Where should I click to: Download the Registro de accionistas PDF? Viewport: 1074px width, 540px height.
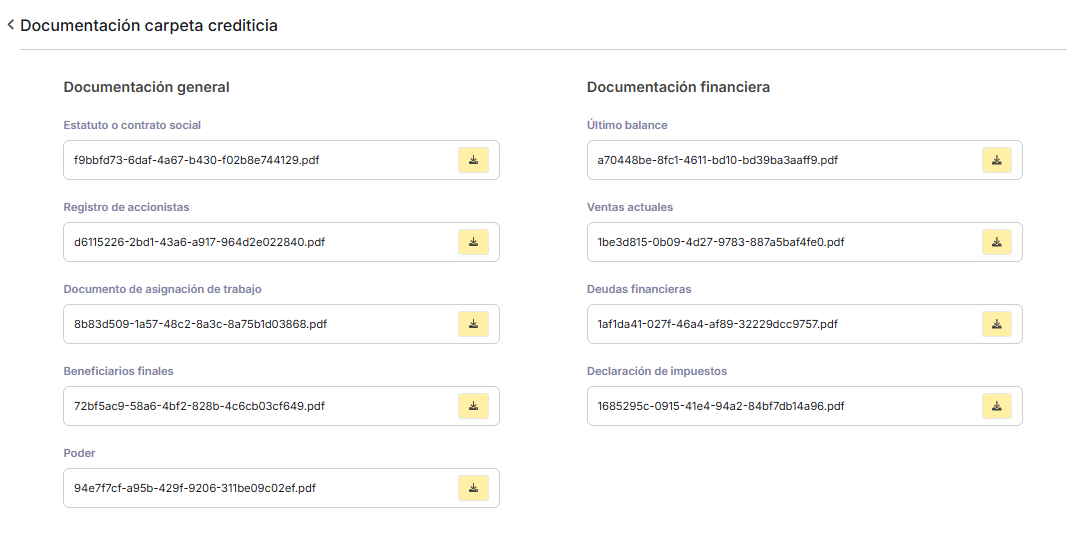[473, 242]
